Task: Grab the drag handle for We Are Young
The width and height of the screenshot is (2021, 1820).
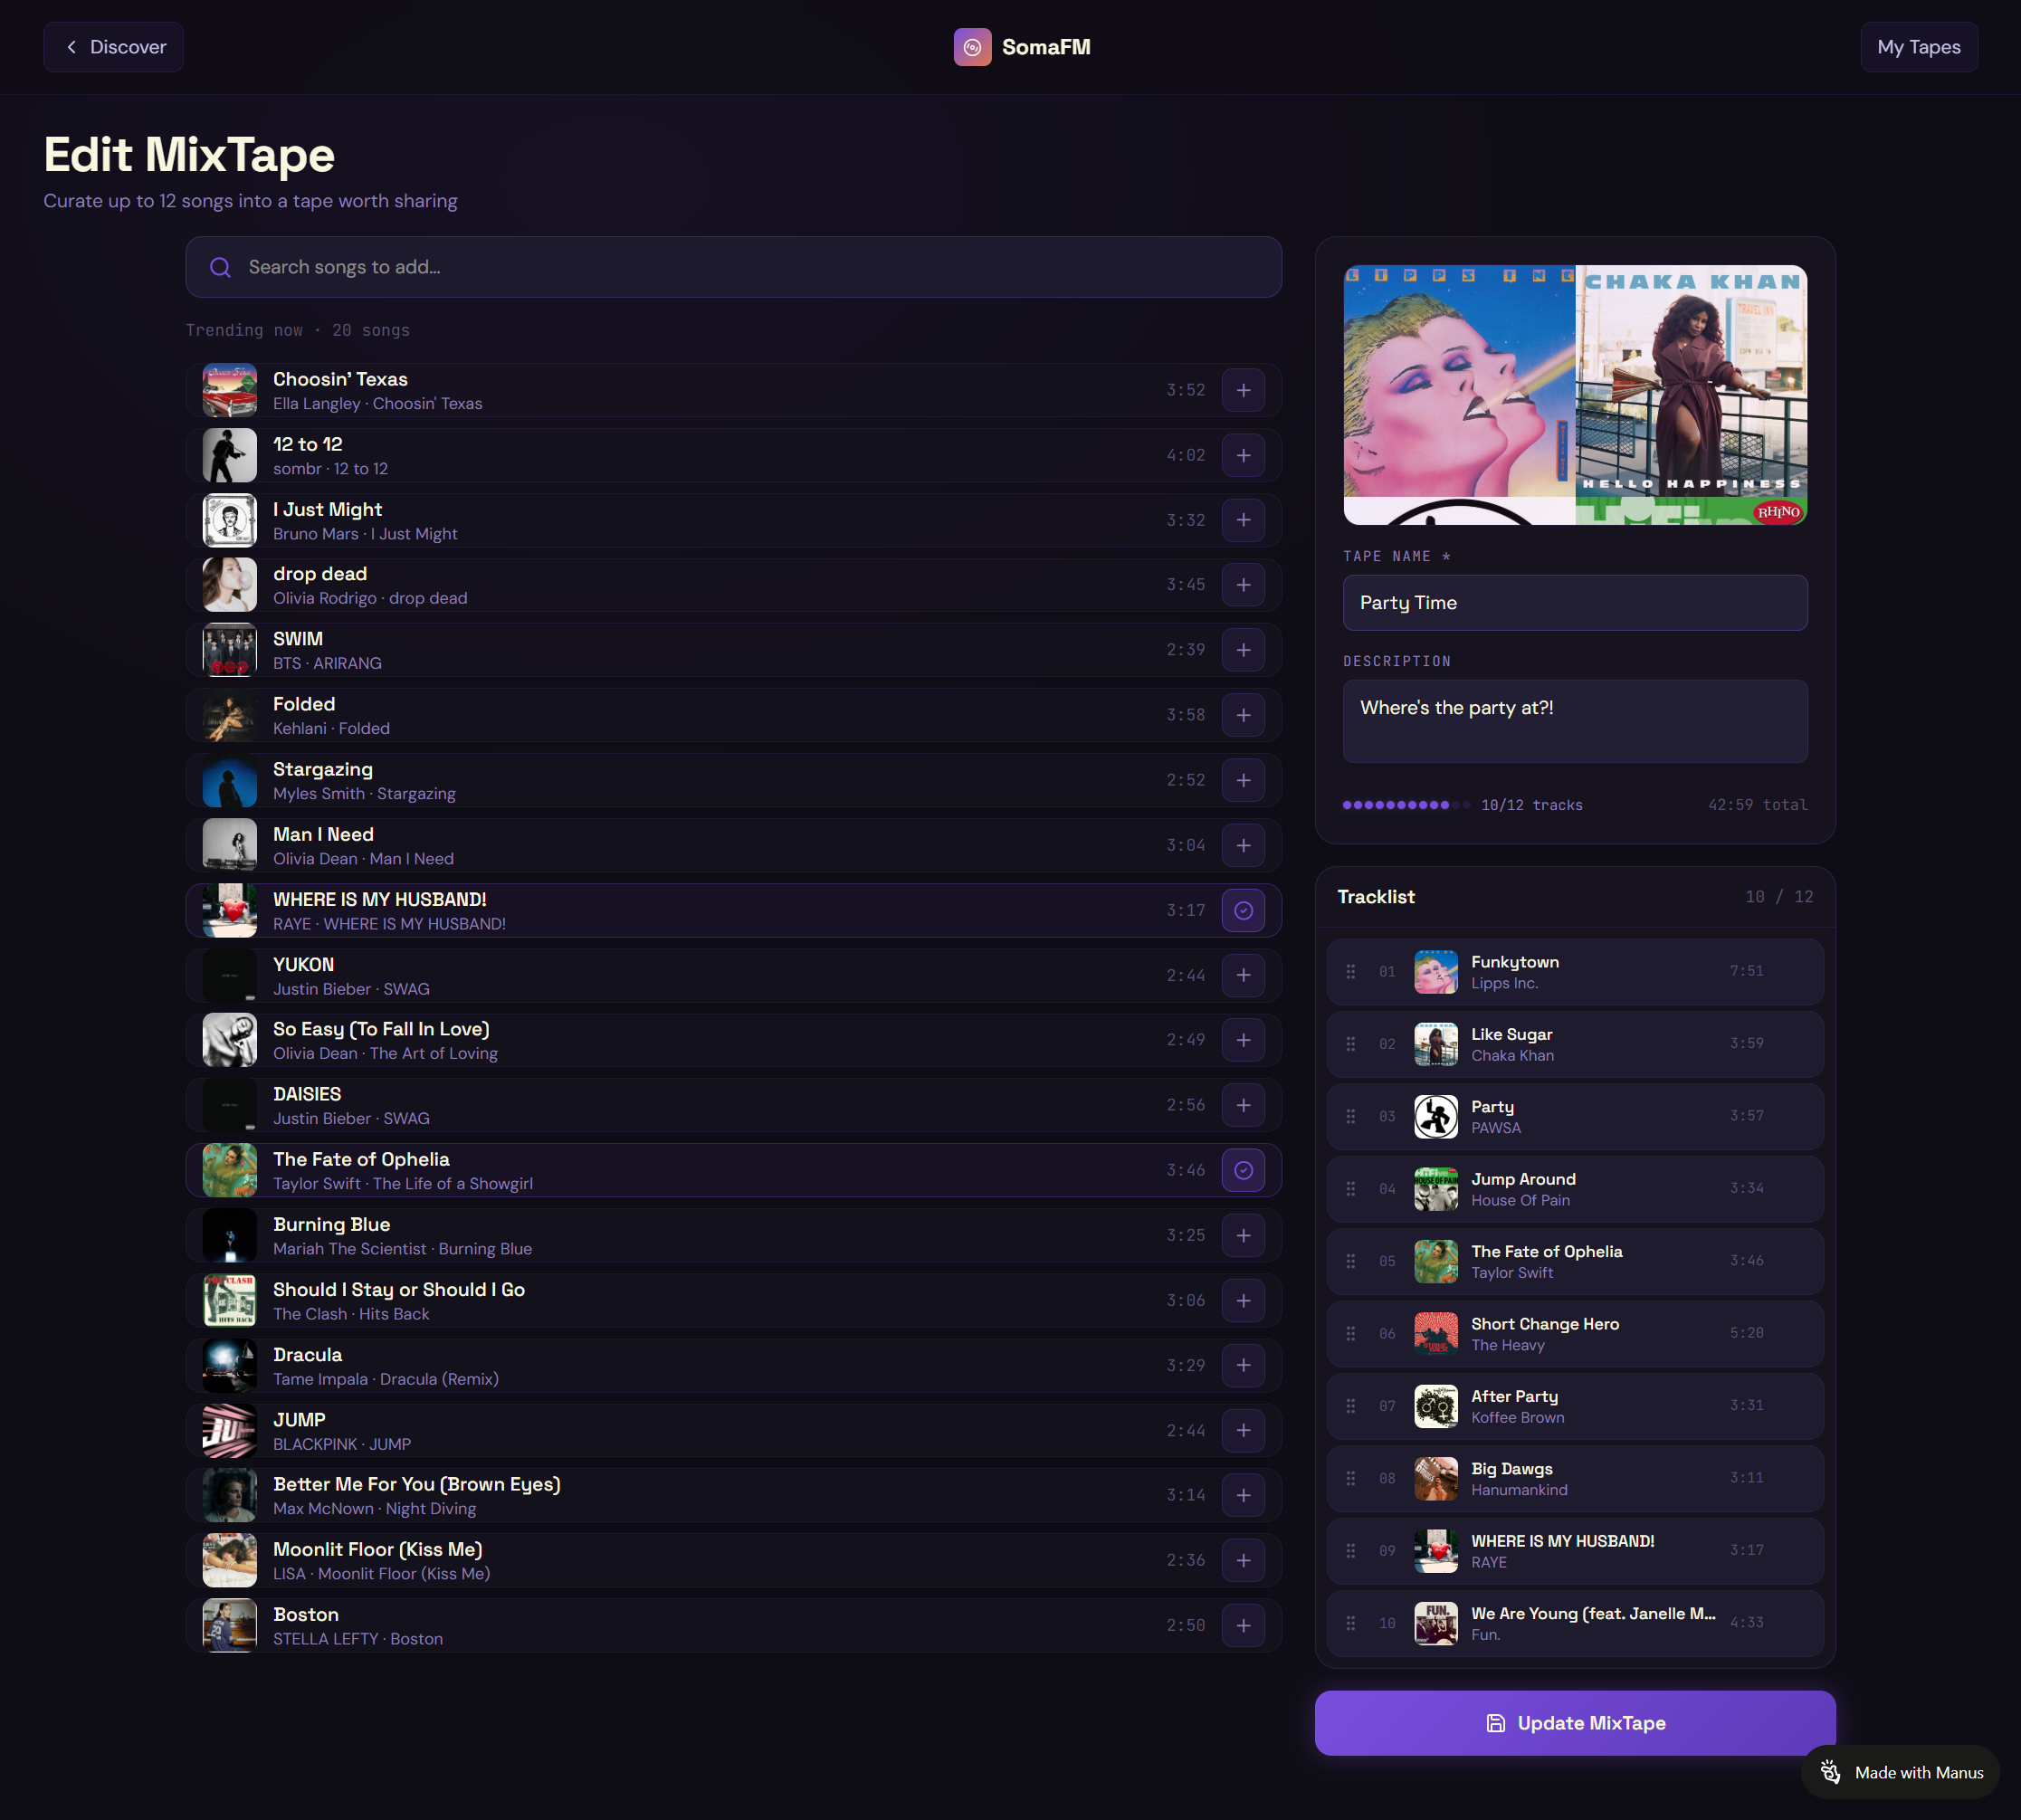Action: [x=1351, y=1624]
